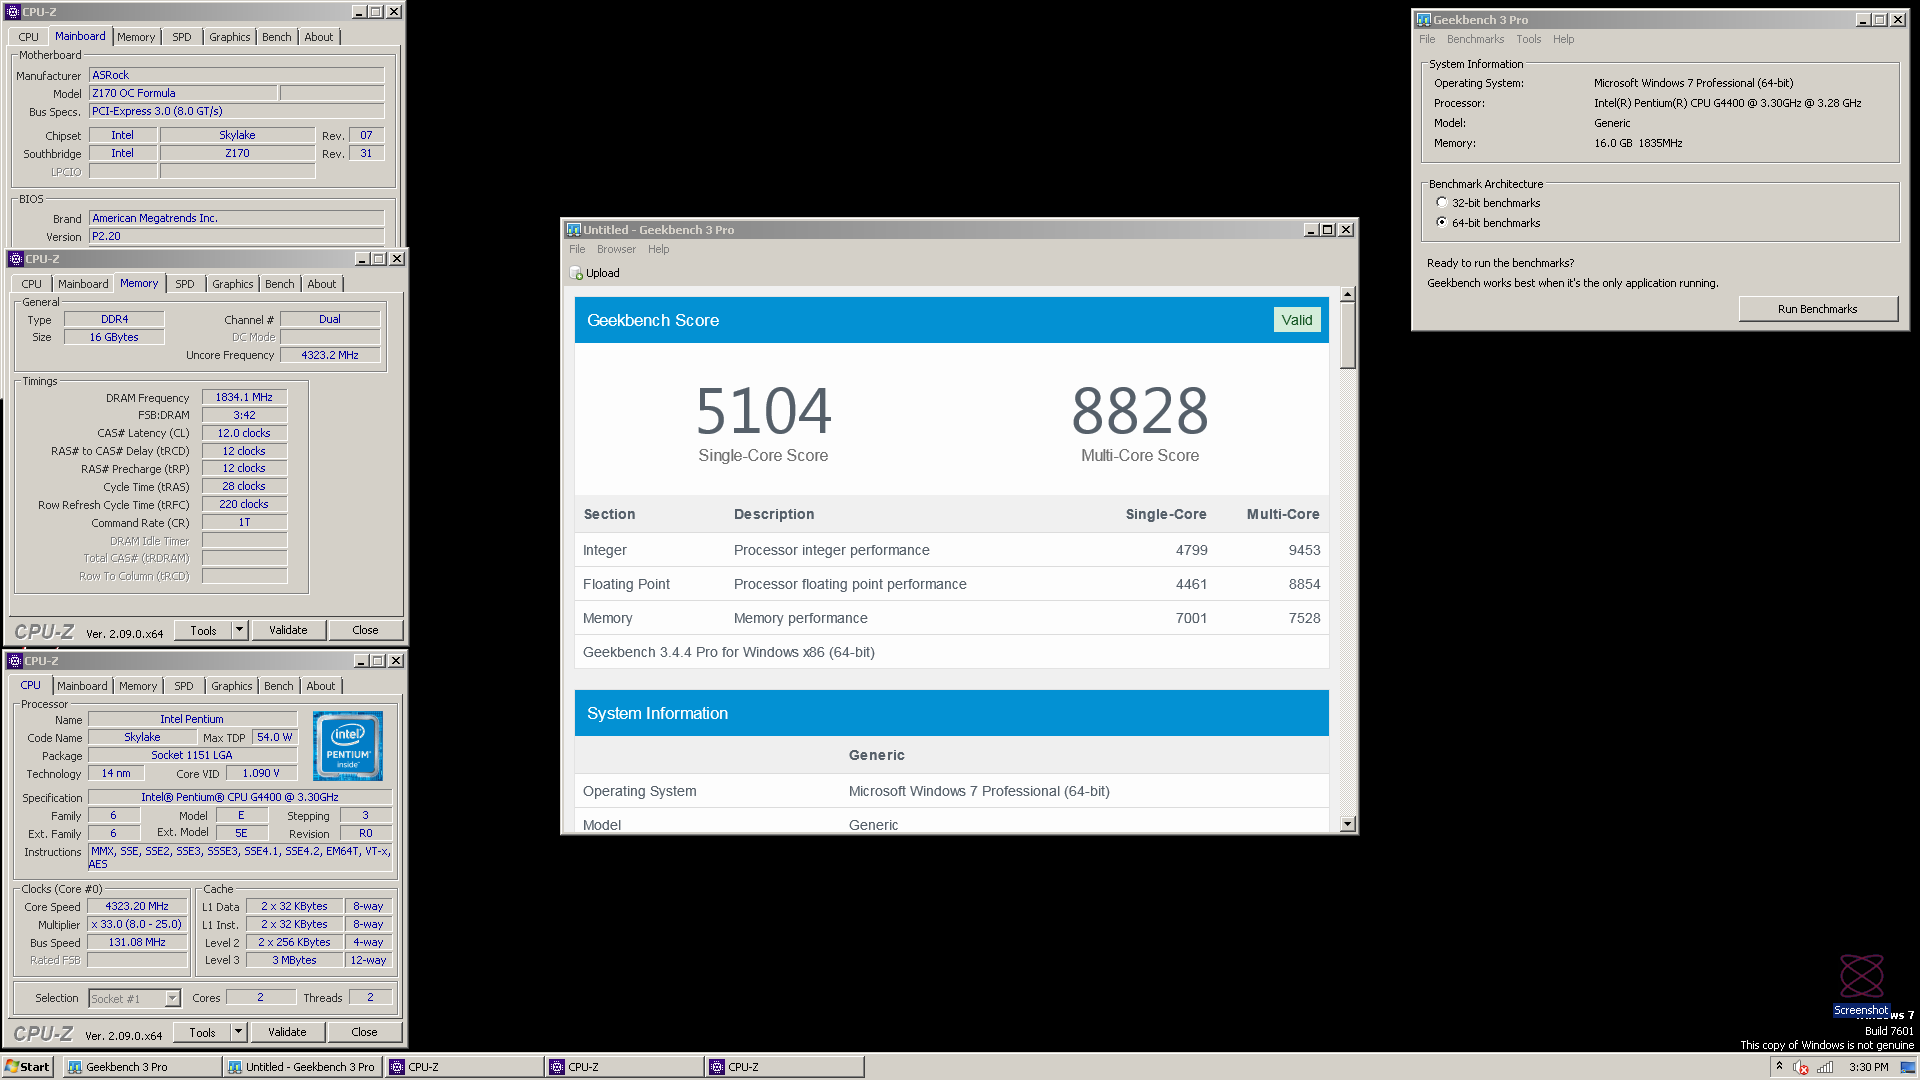Click the Valid badge in Geekbench Score header
Image resolution: width=1920 pixels, height=1080 pixels.
1297,320
